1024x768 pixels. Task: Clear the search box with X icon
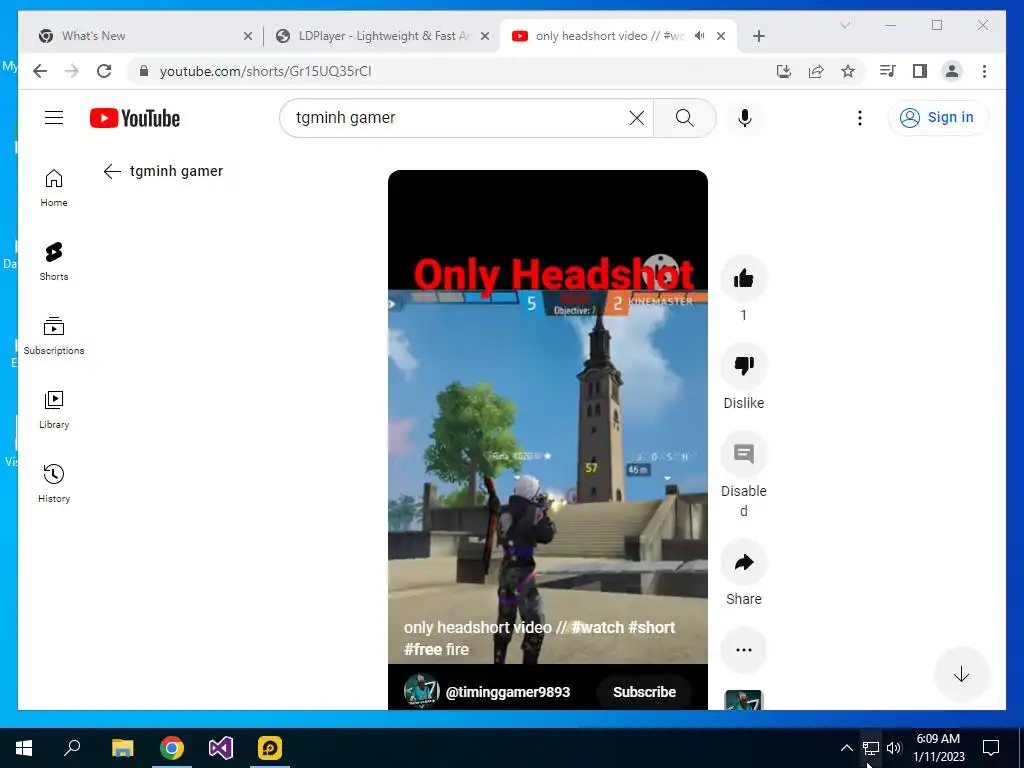point(637,118)
